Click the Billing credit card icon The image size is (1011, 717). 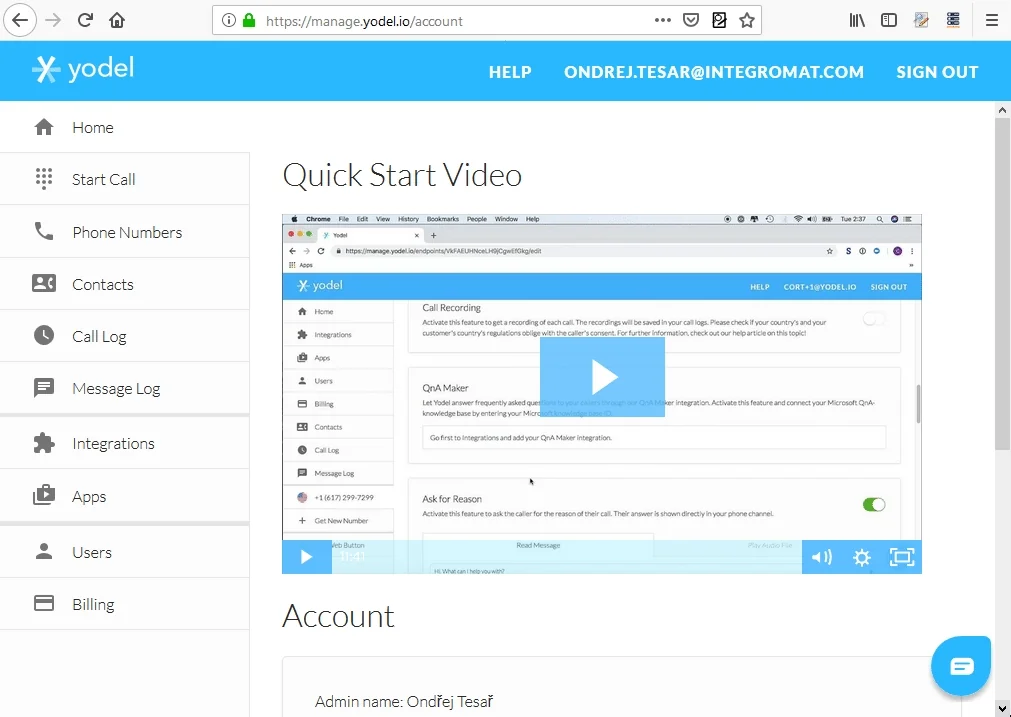(44, 604)
